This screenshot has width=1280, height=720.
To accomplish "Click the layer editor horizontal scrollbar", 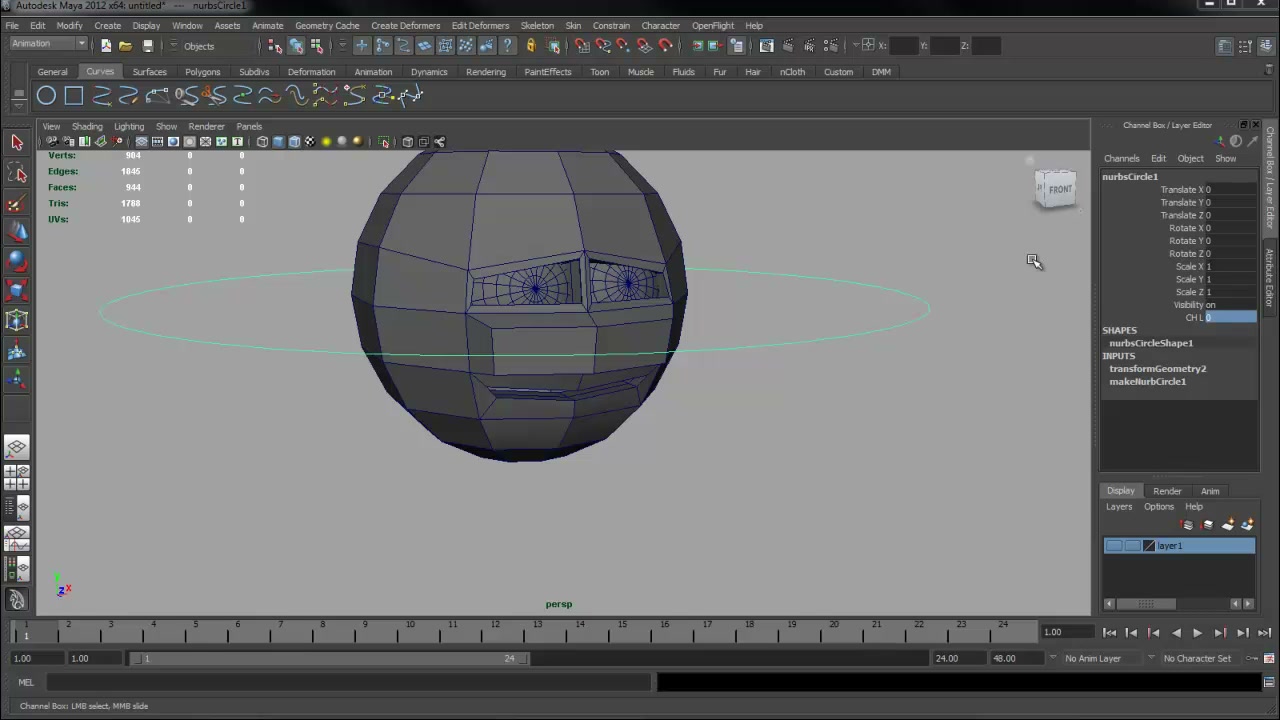I will click(x=1145, y=604).
